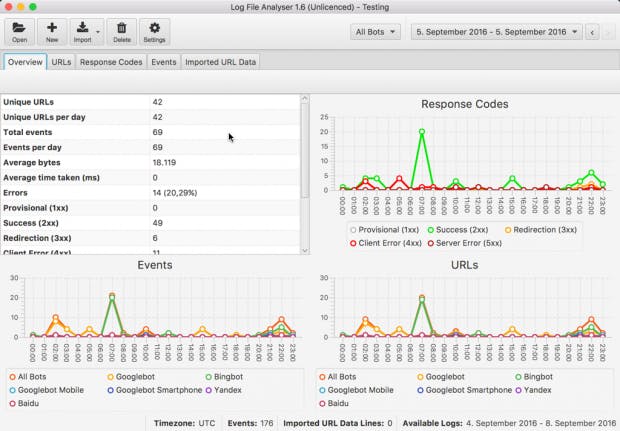Click the 18,119 average bytes value
The height and width of the screenshot is (431, 620).
point(164,163)
